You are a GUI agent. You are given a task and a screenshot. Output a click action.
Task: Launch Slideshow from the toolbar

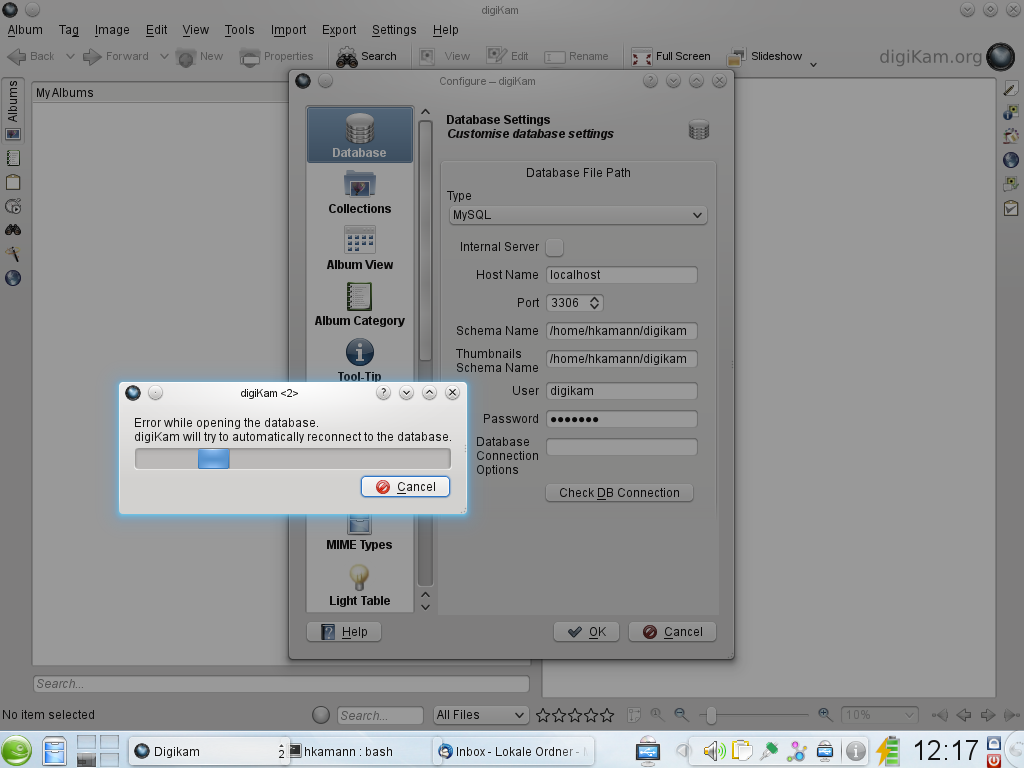click(766, 56)
